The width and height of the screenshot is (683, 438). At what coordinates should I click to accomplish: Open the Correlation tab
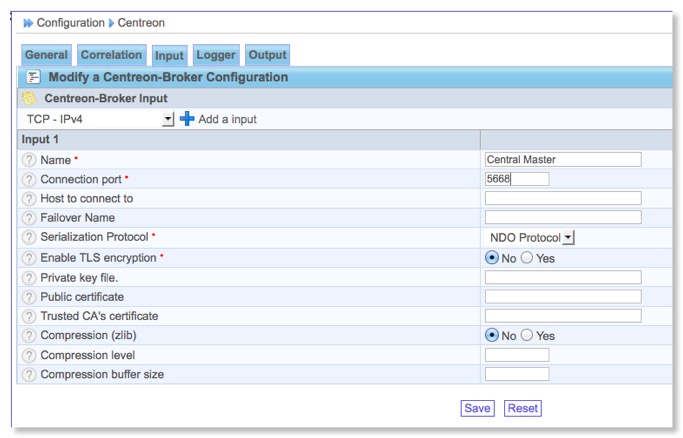[111, 56]
